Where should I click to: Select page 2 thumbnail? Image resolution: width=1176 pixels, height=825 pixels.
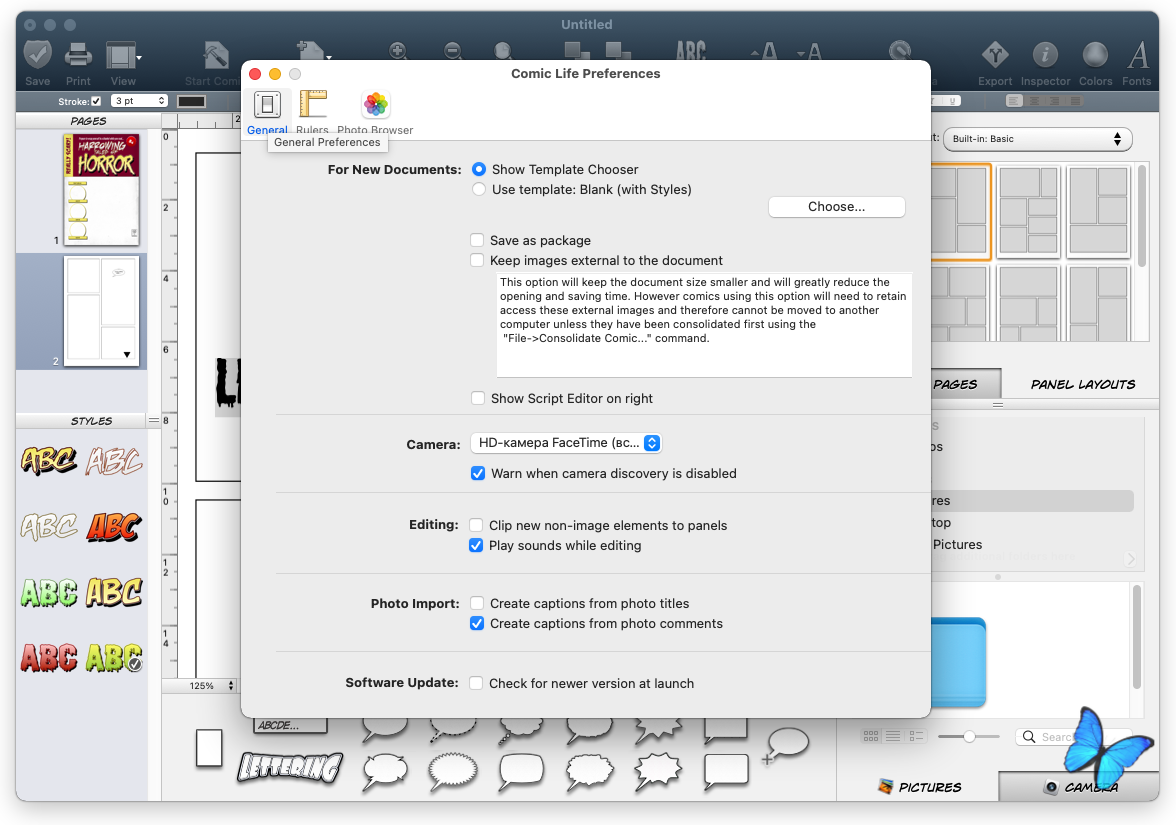[101, 311]
